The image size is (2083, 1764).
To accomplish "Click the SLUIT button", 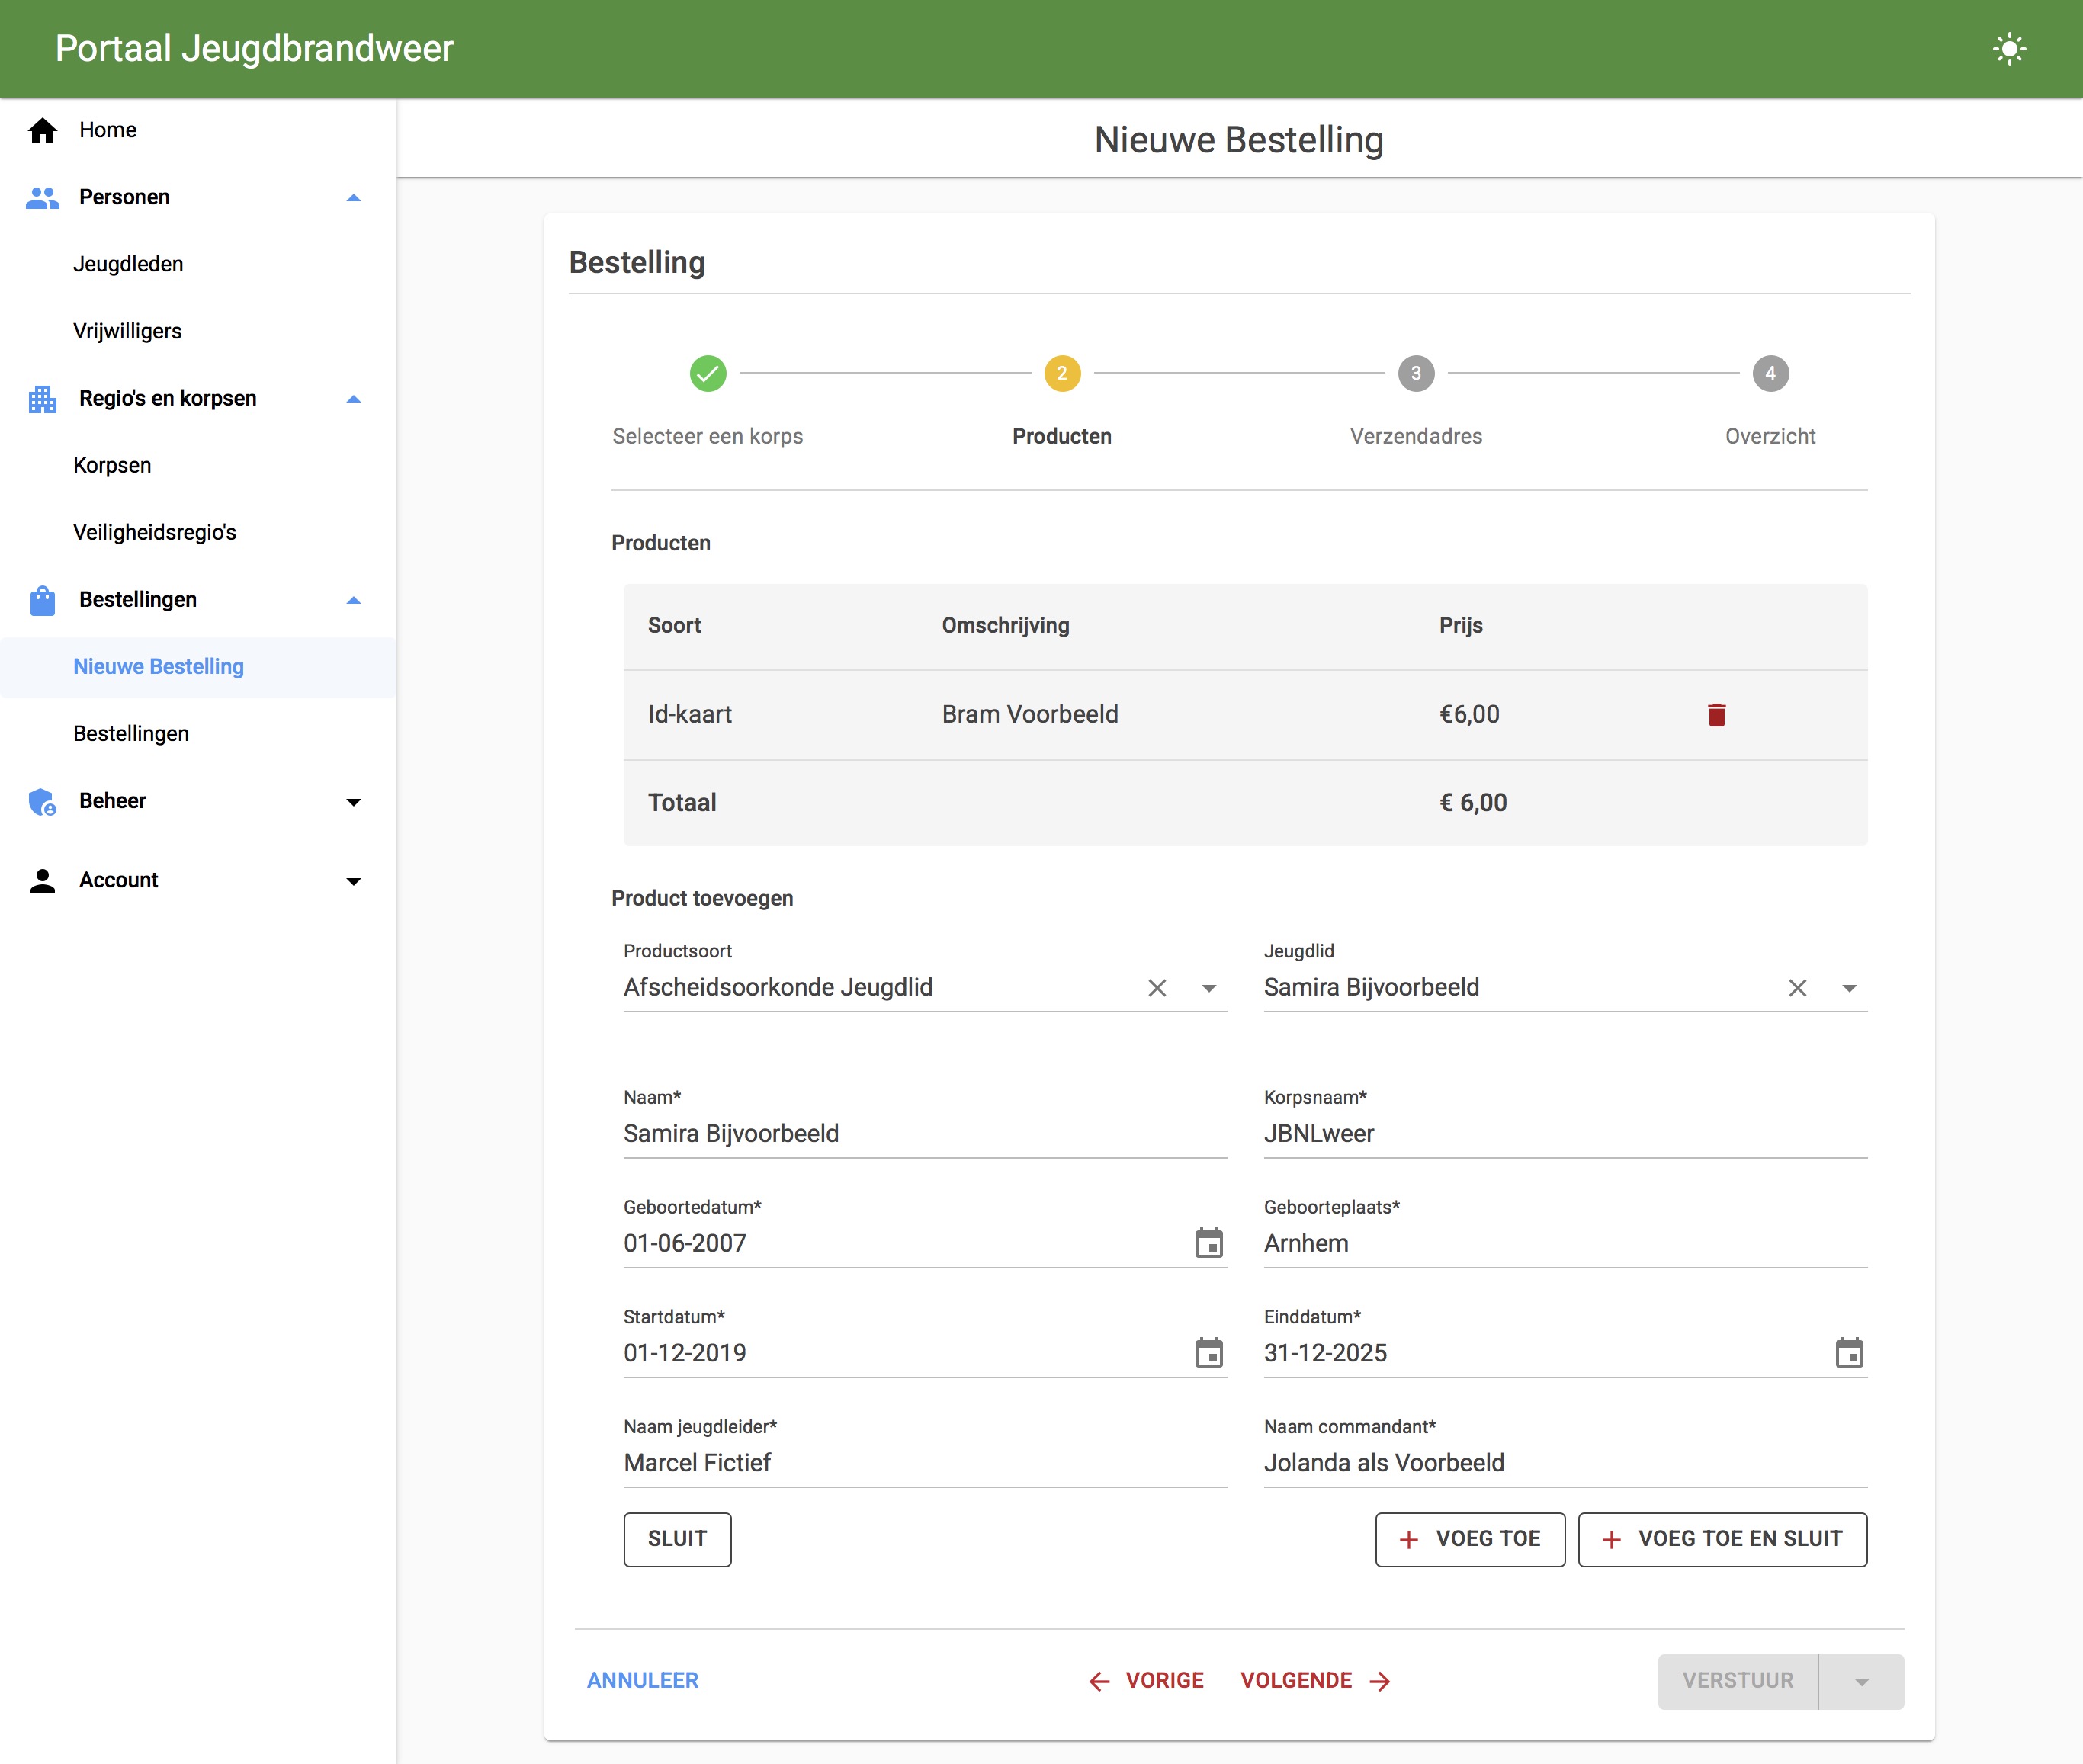I will coord(677,1539).
